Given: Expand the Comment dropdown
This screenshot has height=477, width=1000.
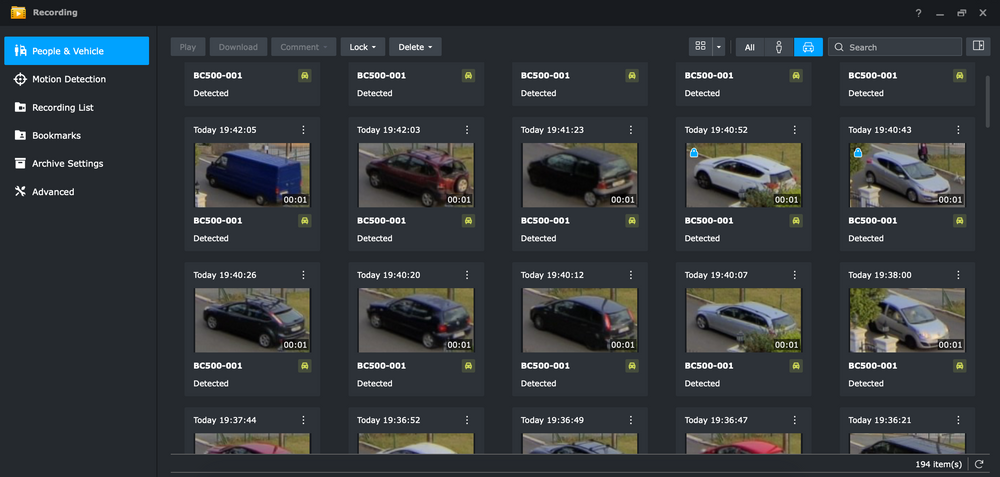Looking at the screenshot, I should coord(304,47).
